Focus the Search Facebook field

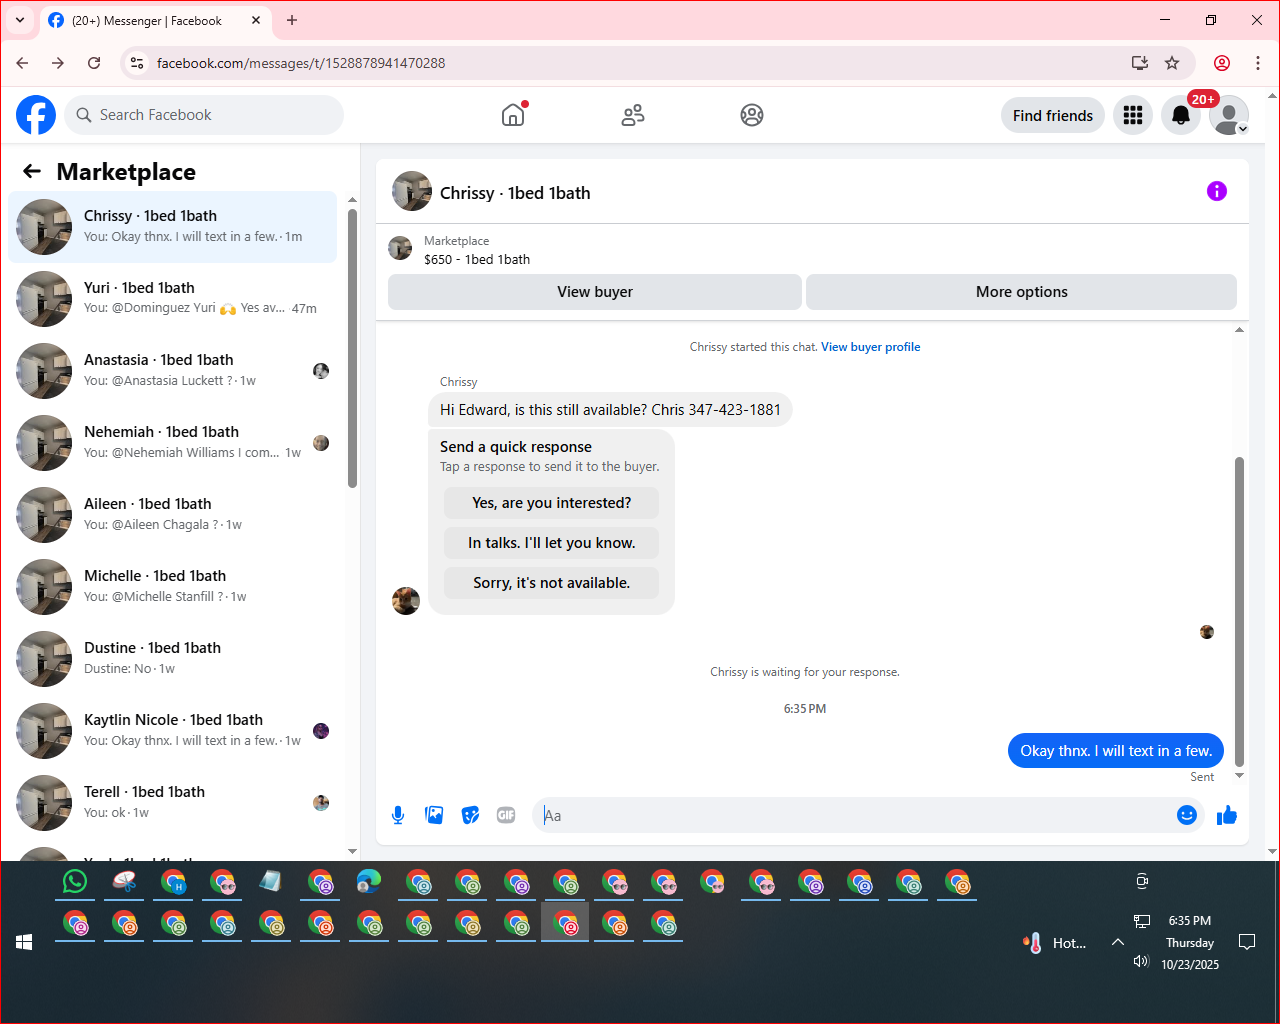click(204, 115)
